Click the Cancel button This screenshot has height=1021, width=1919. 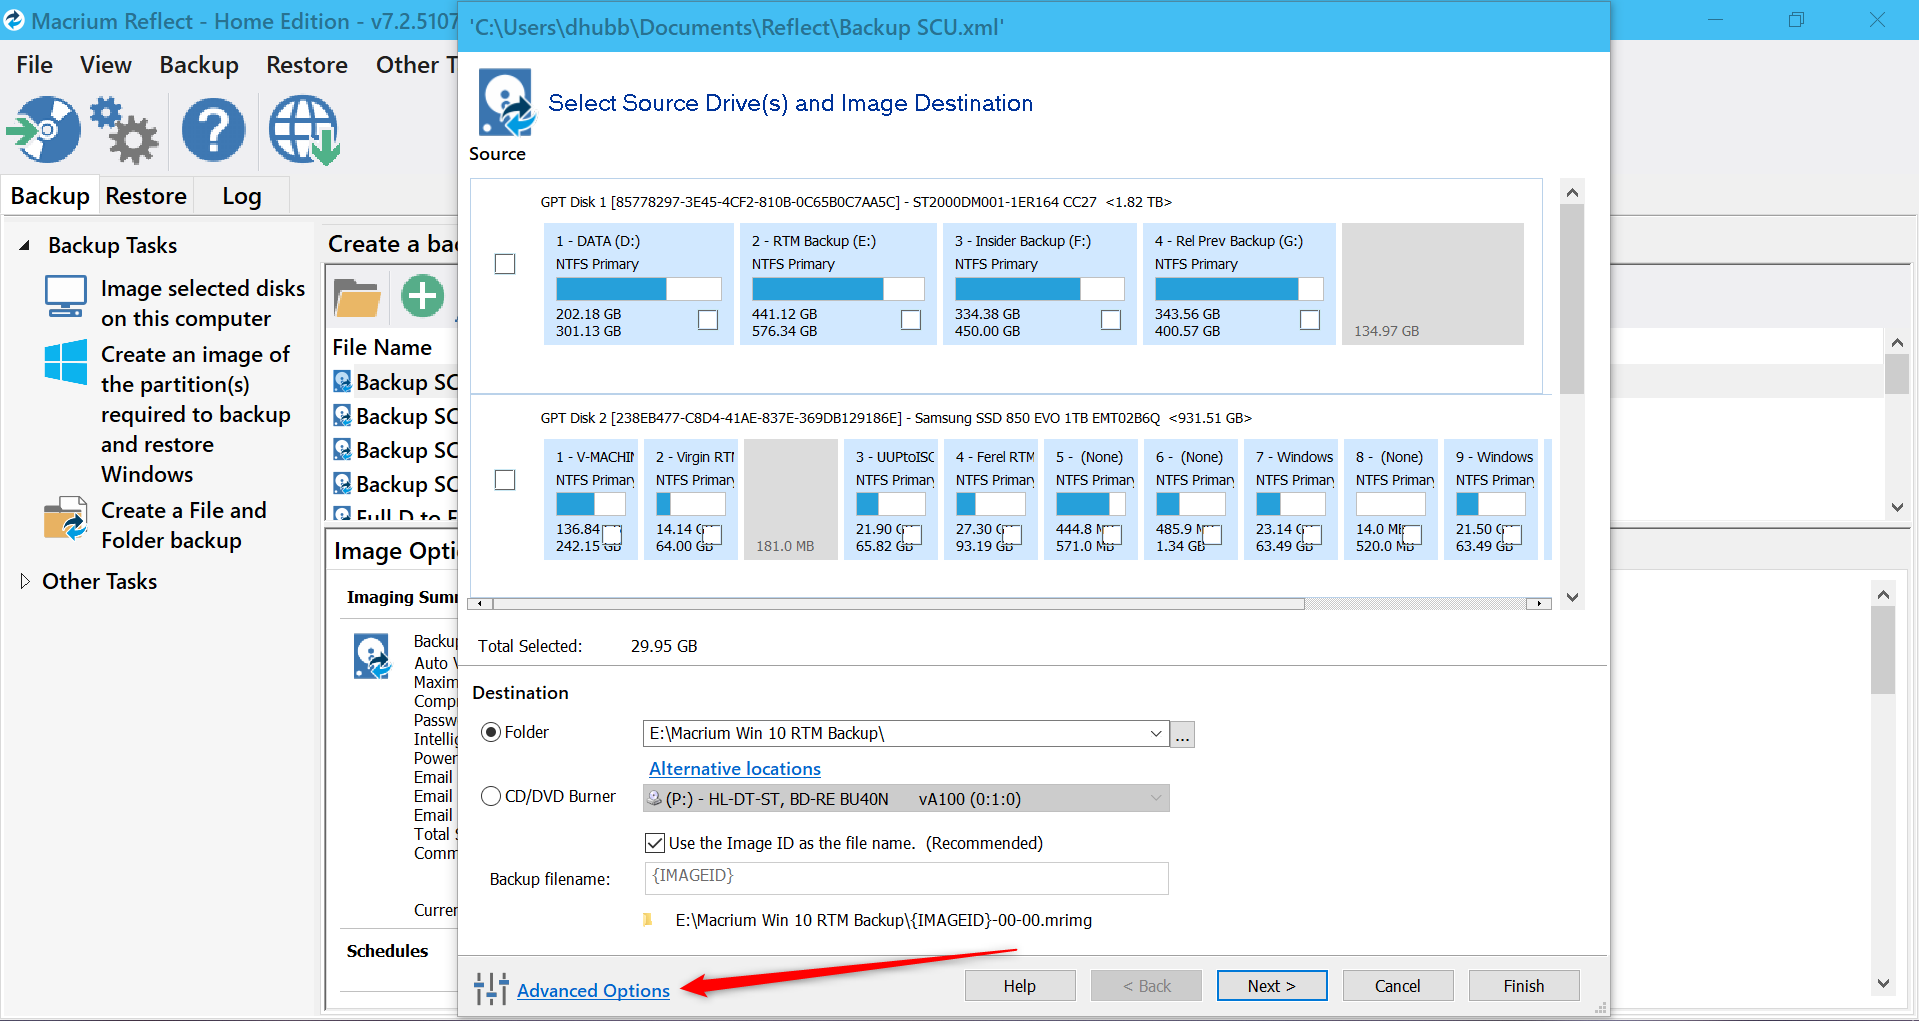coord(1398,985)
